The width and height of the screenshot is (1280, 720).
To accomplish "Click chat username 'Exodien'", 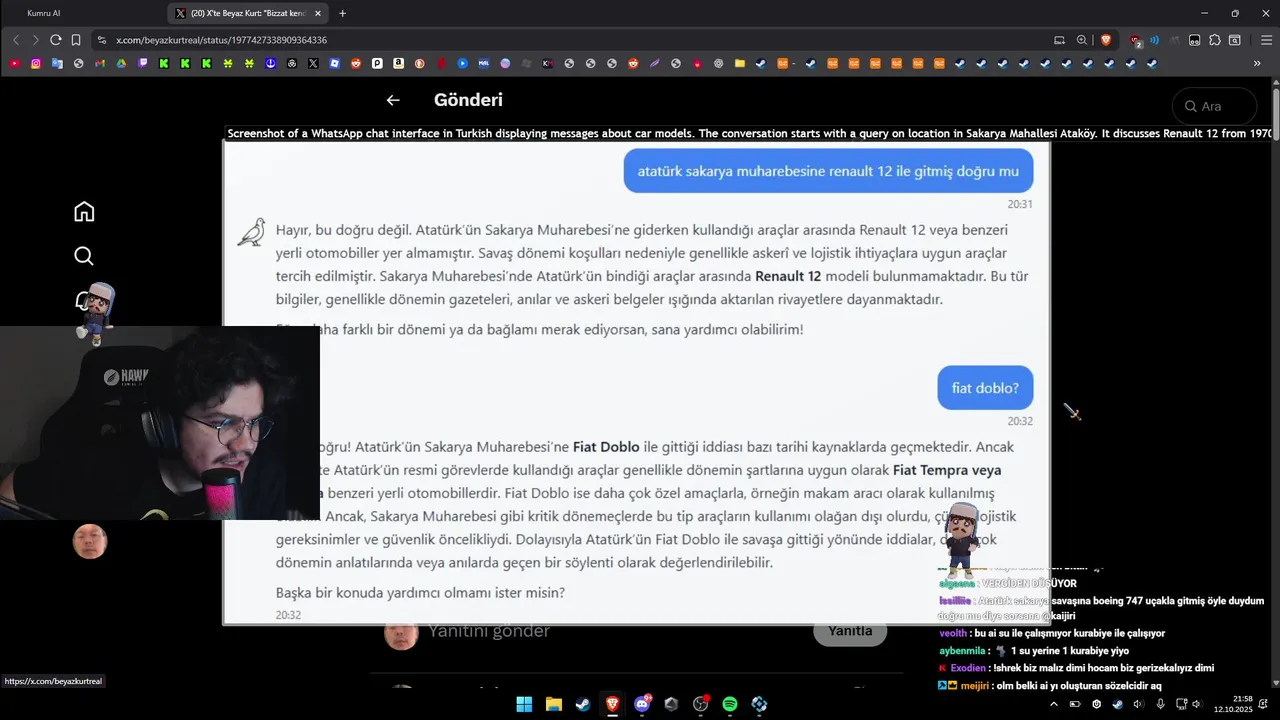I will (967, 668).
